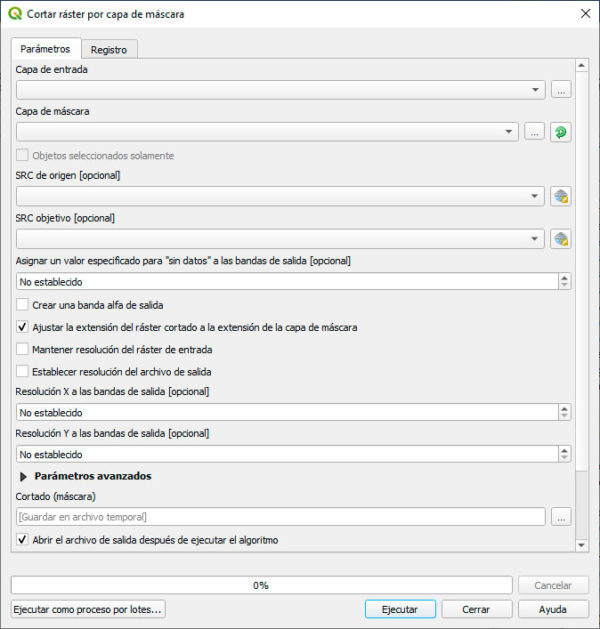The height and width of the screenshot is (629, 600).
Task: Click the iterate-over-layer green arrow icon
Action: (561, 132)
